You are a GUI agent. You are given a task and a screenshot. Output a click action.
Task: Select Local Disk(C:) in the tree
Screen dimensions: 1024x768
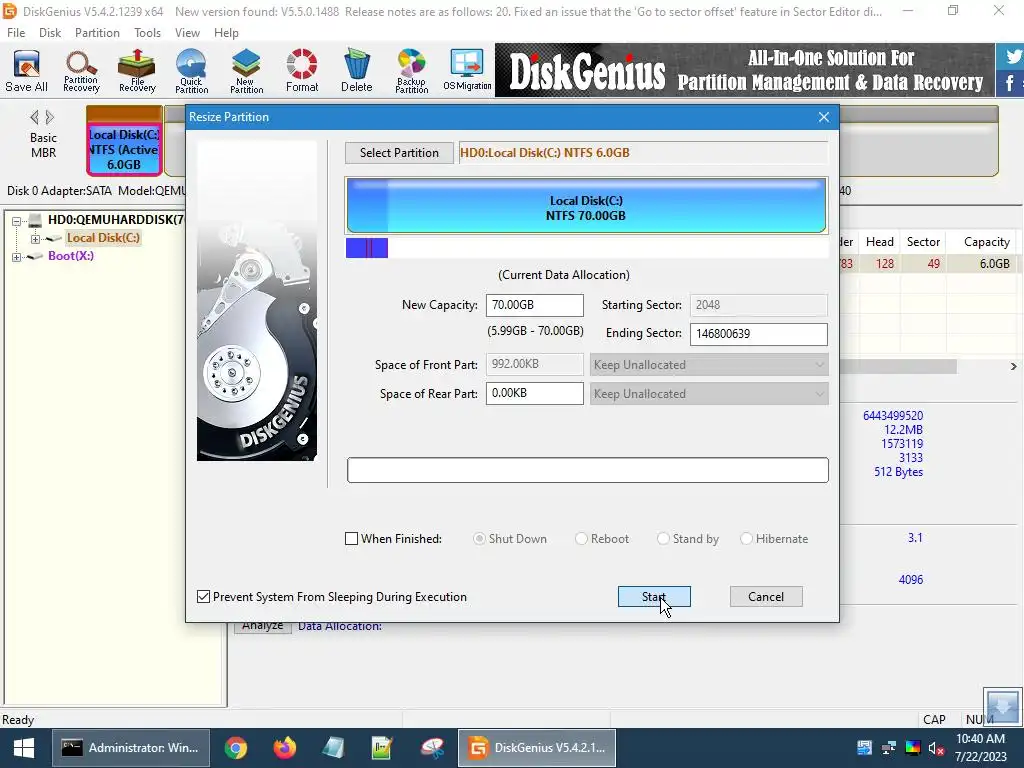103,238
